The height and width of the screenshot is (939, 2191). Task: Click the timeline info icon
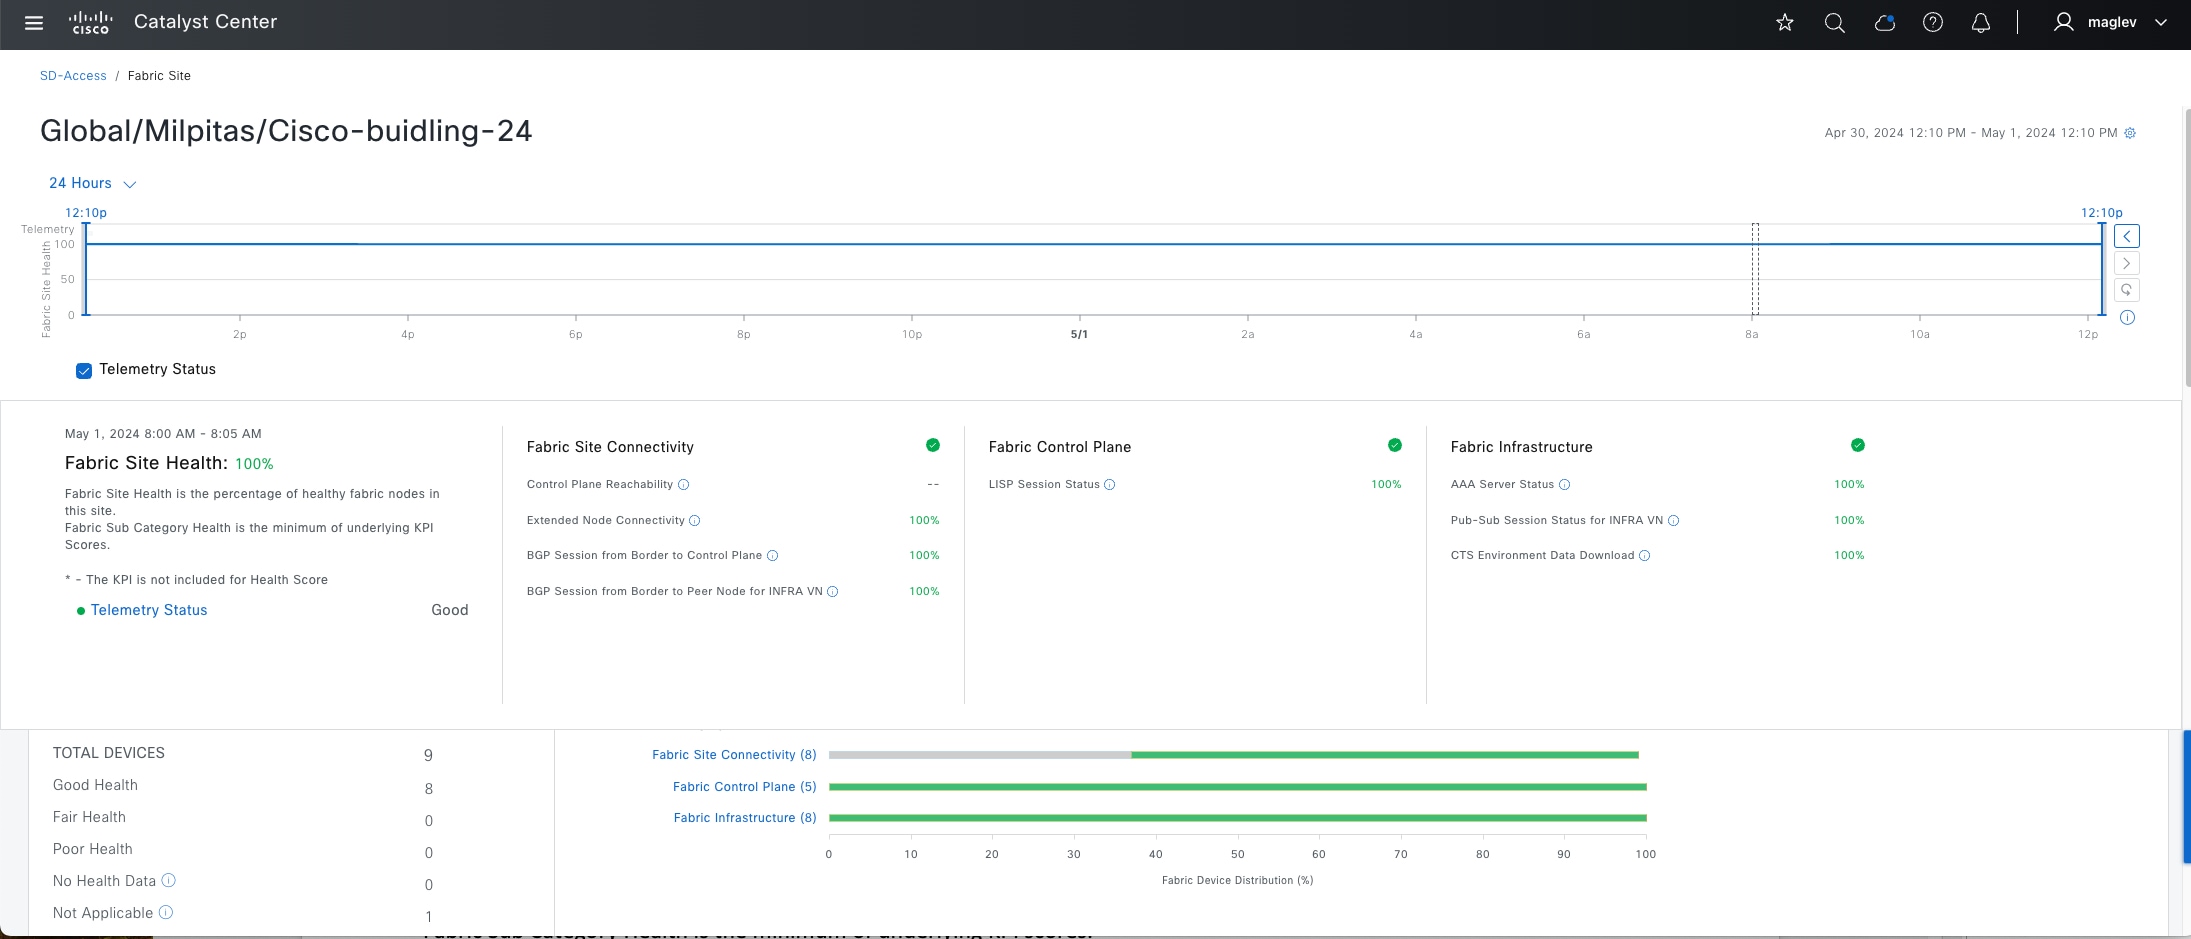[2128, 317]
